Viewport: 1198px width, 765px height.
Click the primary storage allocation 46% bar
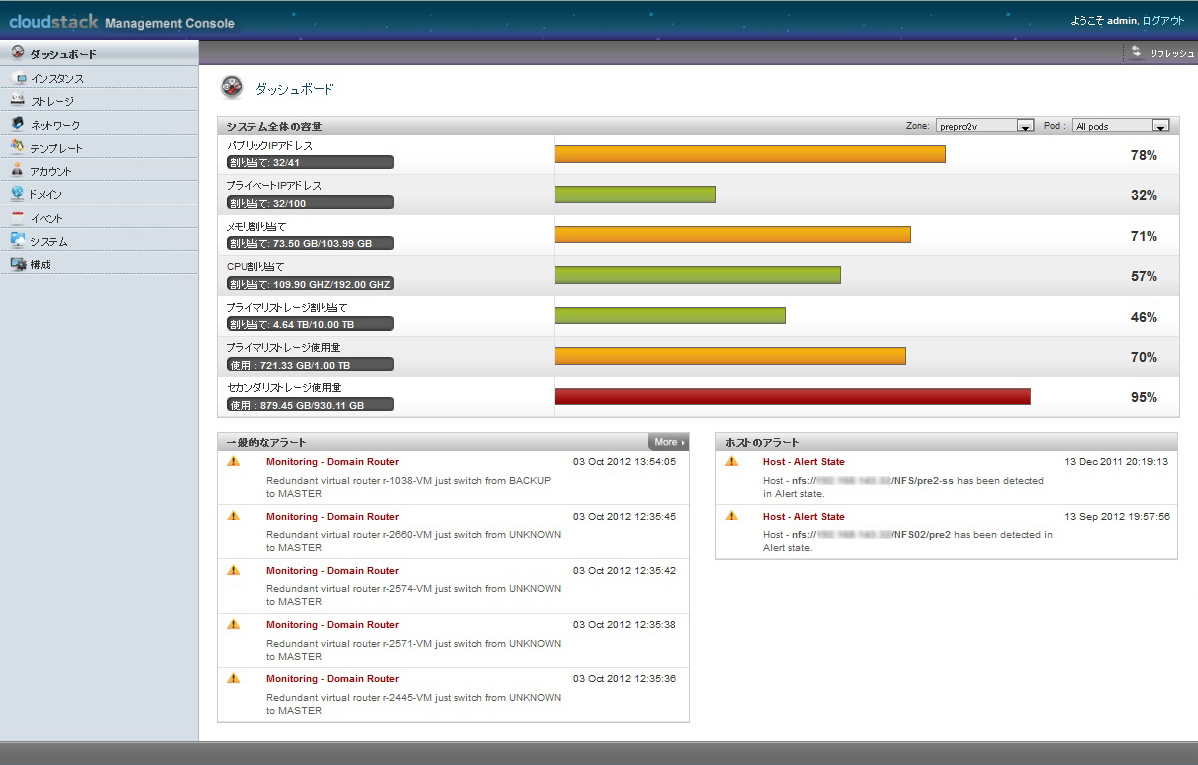pos(670,316)
